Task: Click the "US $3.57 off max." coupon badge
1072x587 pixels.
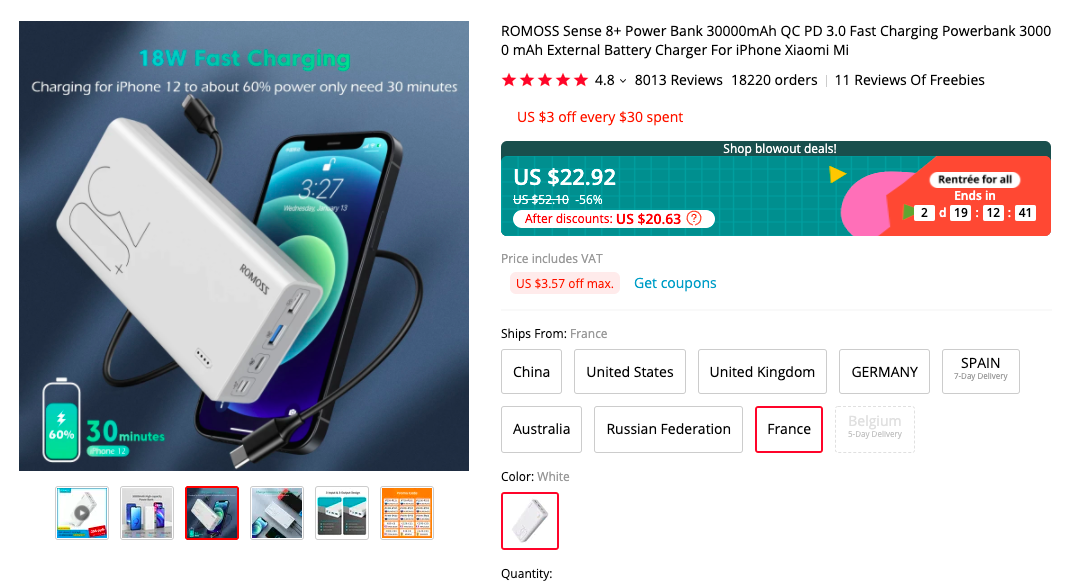Action: tap(565, 283)
